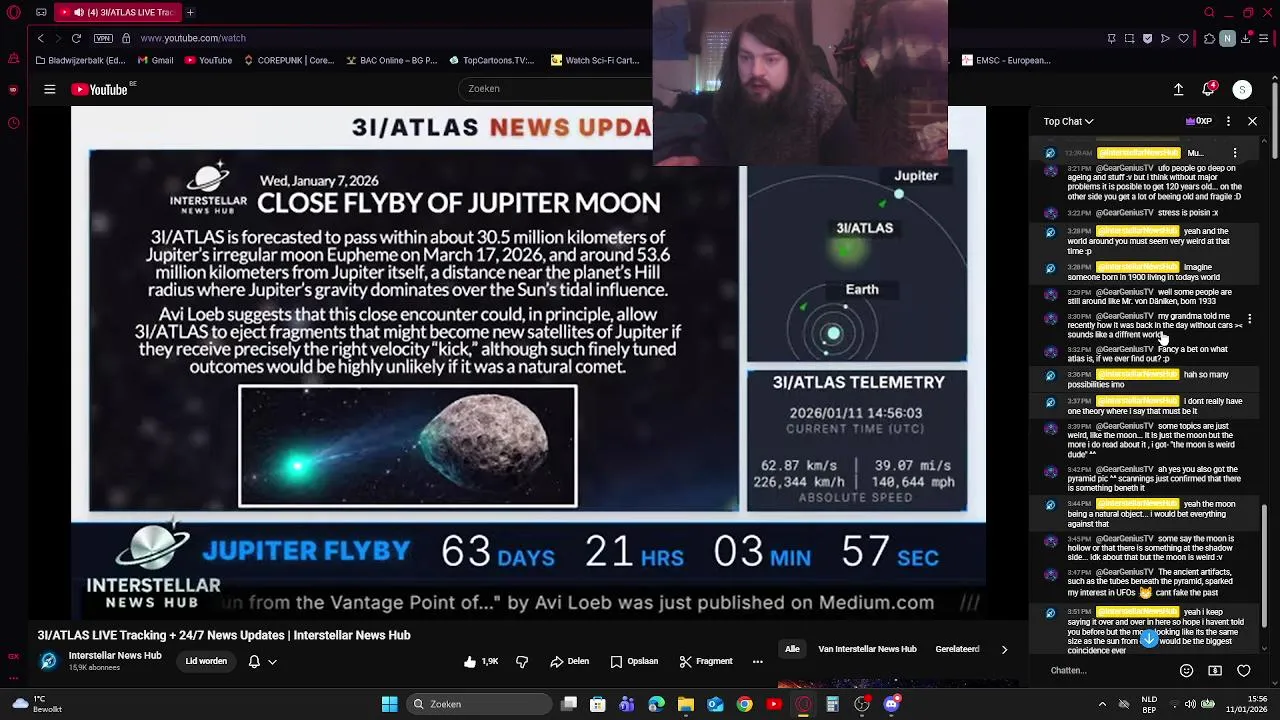Open the Opera main menu logo
Screen dimensions: 1280x720
(x=13, y=12)
